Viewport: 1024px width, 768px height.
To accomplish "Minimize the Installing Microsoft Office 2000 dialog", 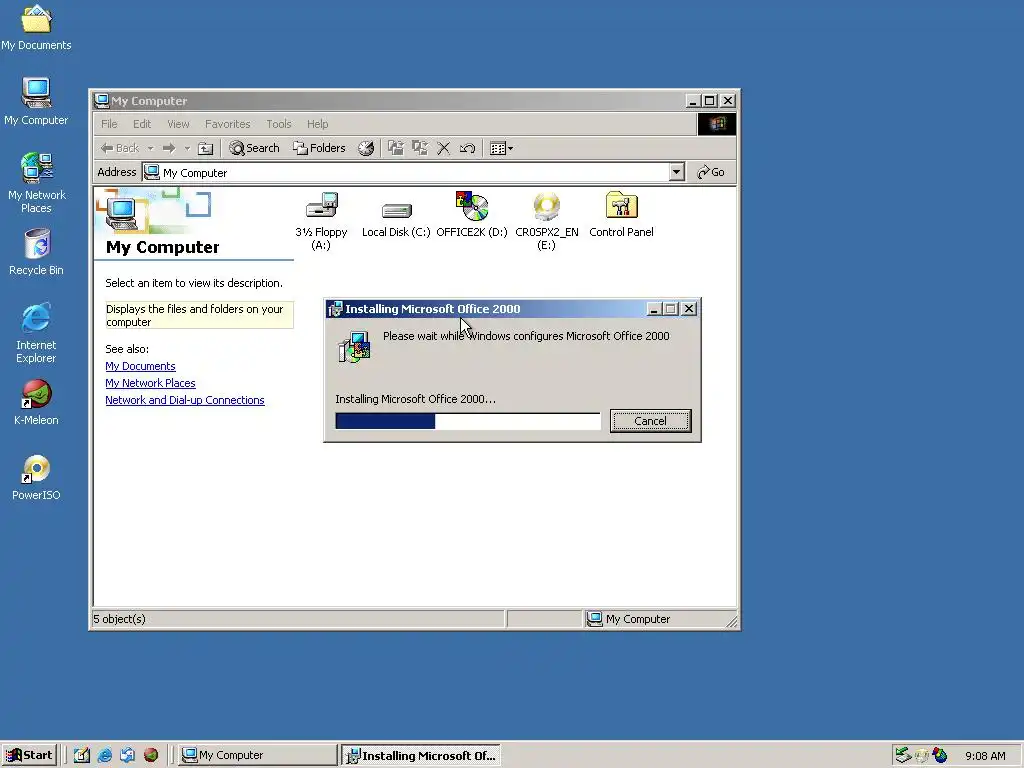I will point(654,309).
